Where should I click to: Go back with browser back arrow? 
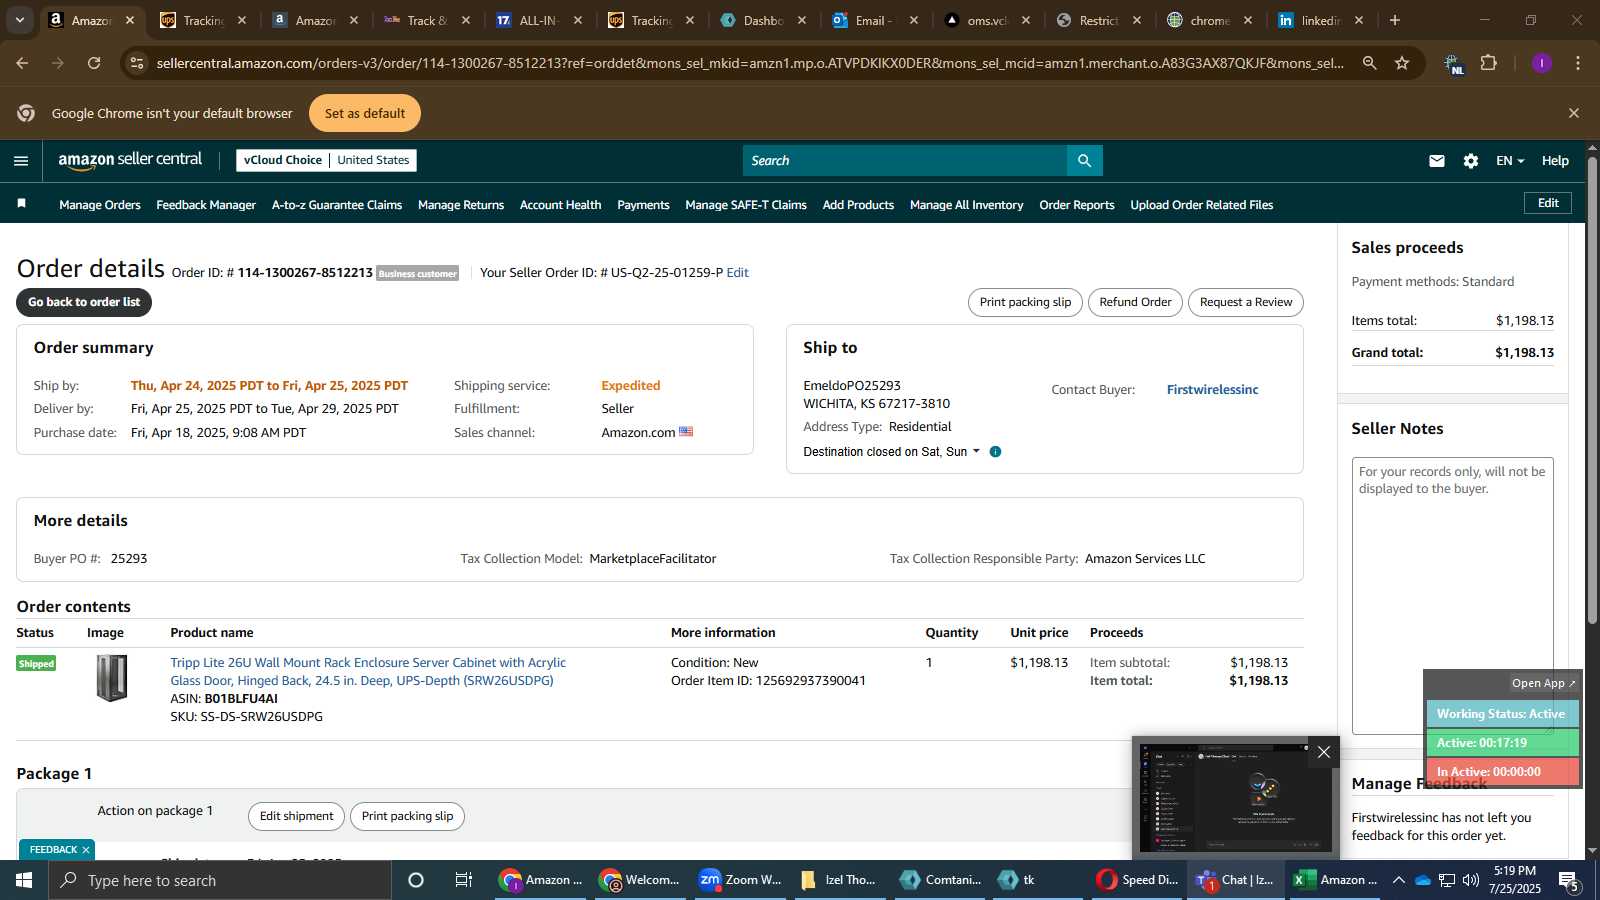pos(22,63)
